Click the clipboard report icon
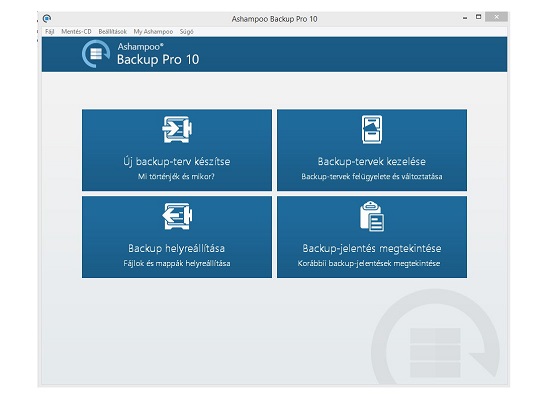The image size is (550, 395). (x=372, y=216)
